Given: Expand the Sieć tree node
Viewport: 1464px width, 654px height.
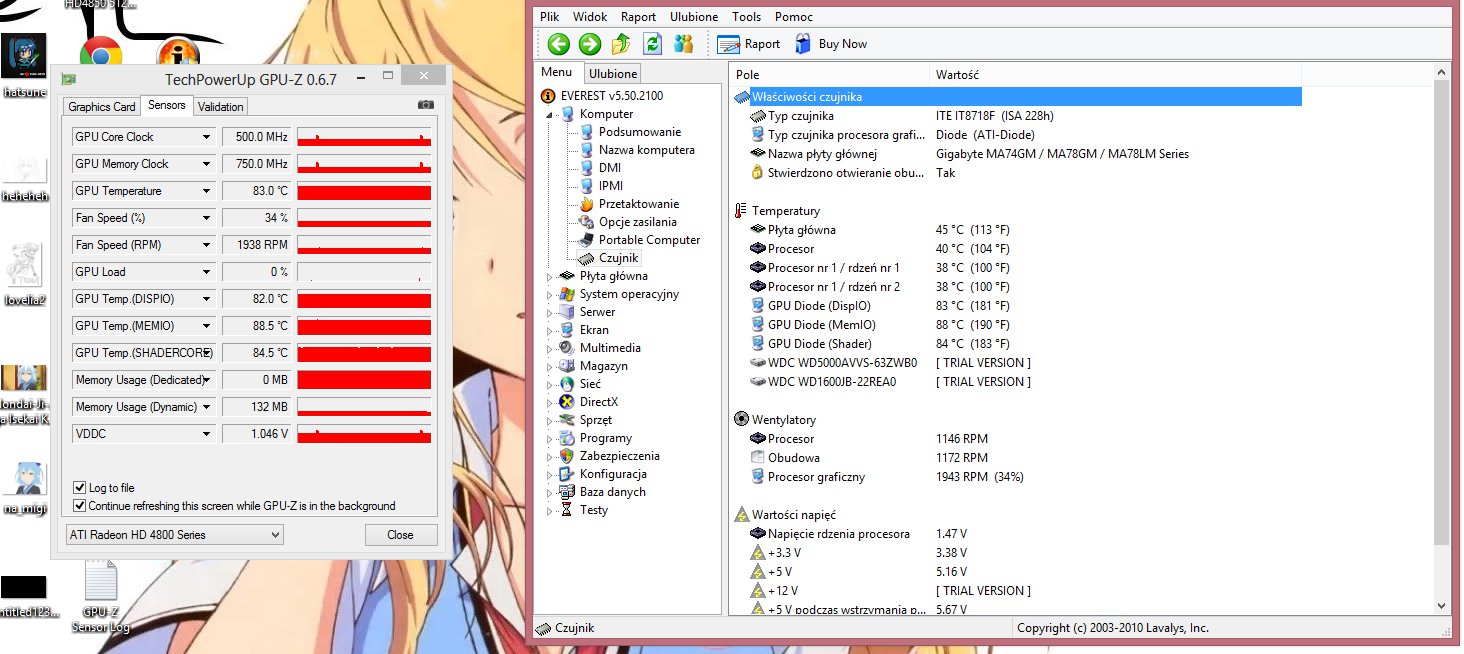Looking at the screenshot, I should pyautogui.click(x=549, y=384).
